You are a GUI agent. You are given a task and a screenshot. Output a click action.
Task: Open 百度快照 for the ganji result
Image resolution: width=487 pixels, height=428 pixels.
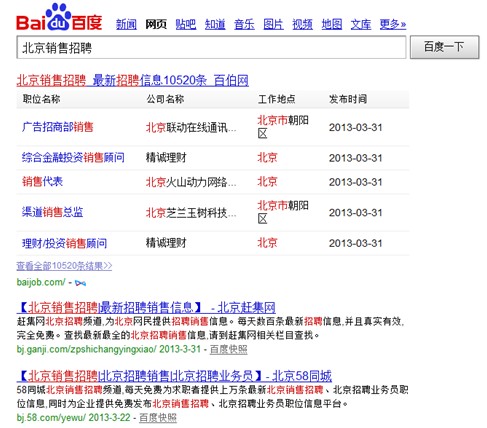tap(229, 349)
